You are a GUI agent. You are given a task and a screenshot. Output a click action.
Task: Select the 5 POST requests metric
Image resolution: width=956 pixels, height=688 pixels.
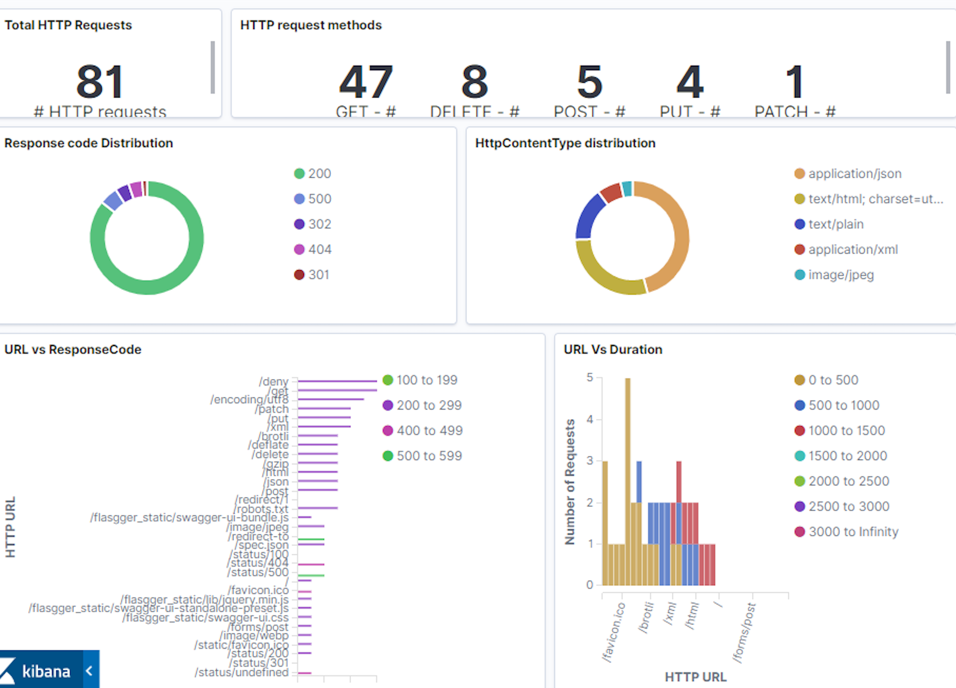pyautogui.click(x=590, y=82)
